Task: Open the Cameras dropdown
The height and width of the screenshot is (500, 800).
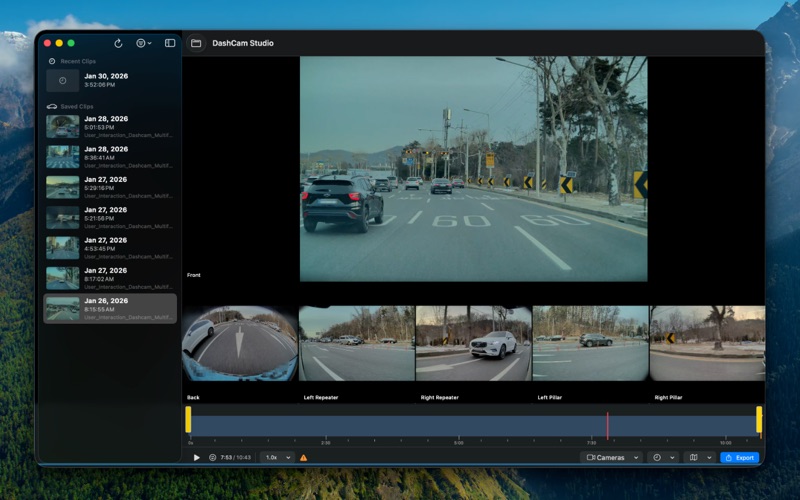Action: [x=612, y=458]
